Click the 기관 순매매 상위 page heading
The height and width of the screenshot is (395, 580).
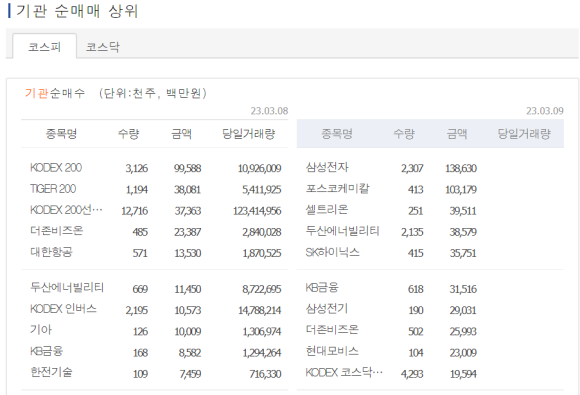(77, 11)
